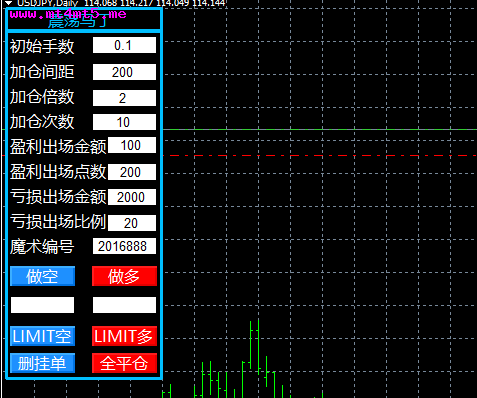Focus the 亏损出场金额 field showing 2000
Screen dimensions: 477x398
tap(132, 197)
